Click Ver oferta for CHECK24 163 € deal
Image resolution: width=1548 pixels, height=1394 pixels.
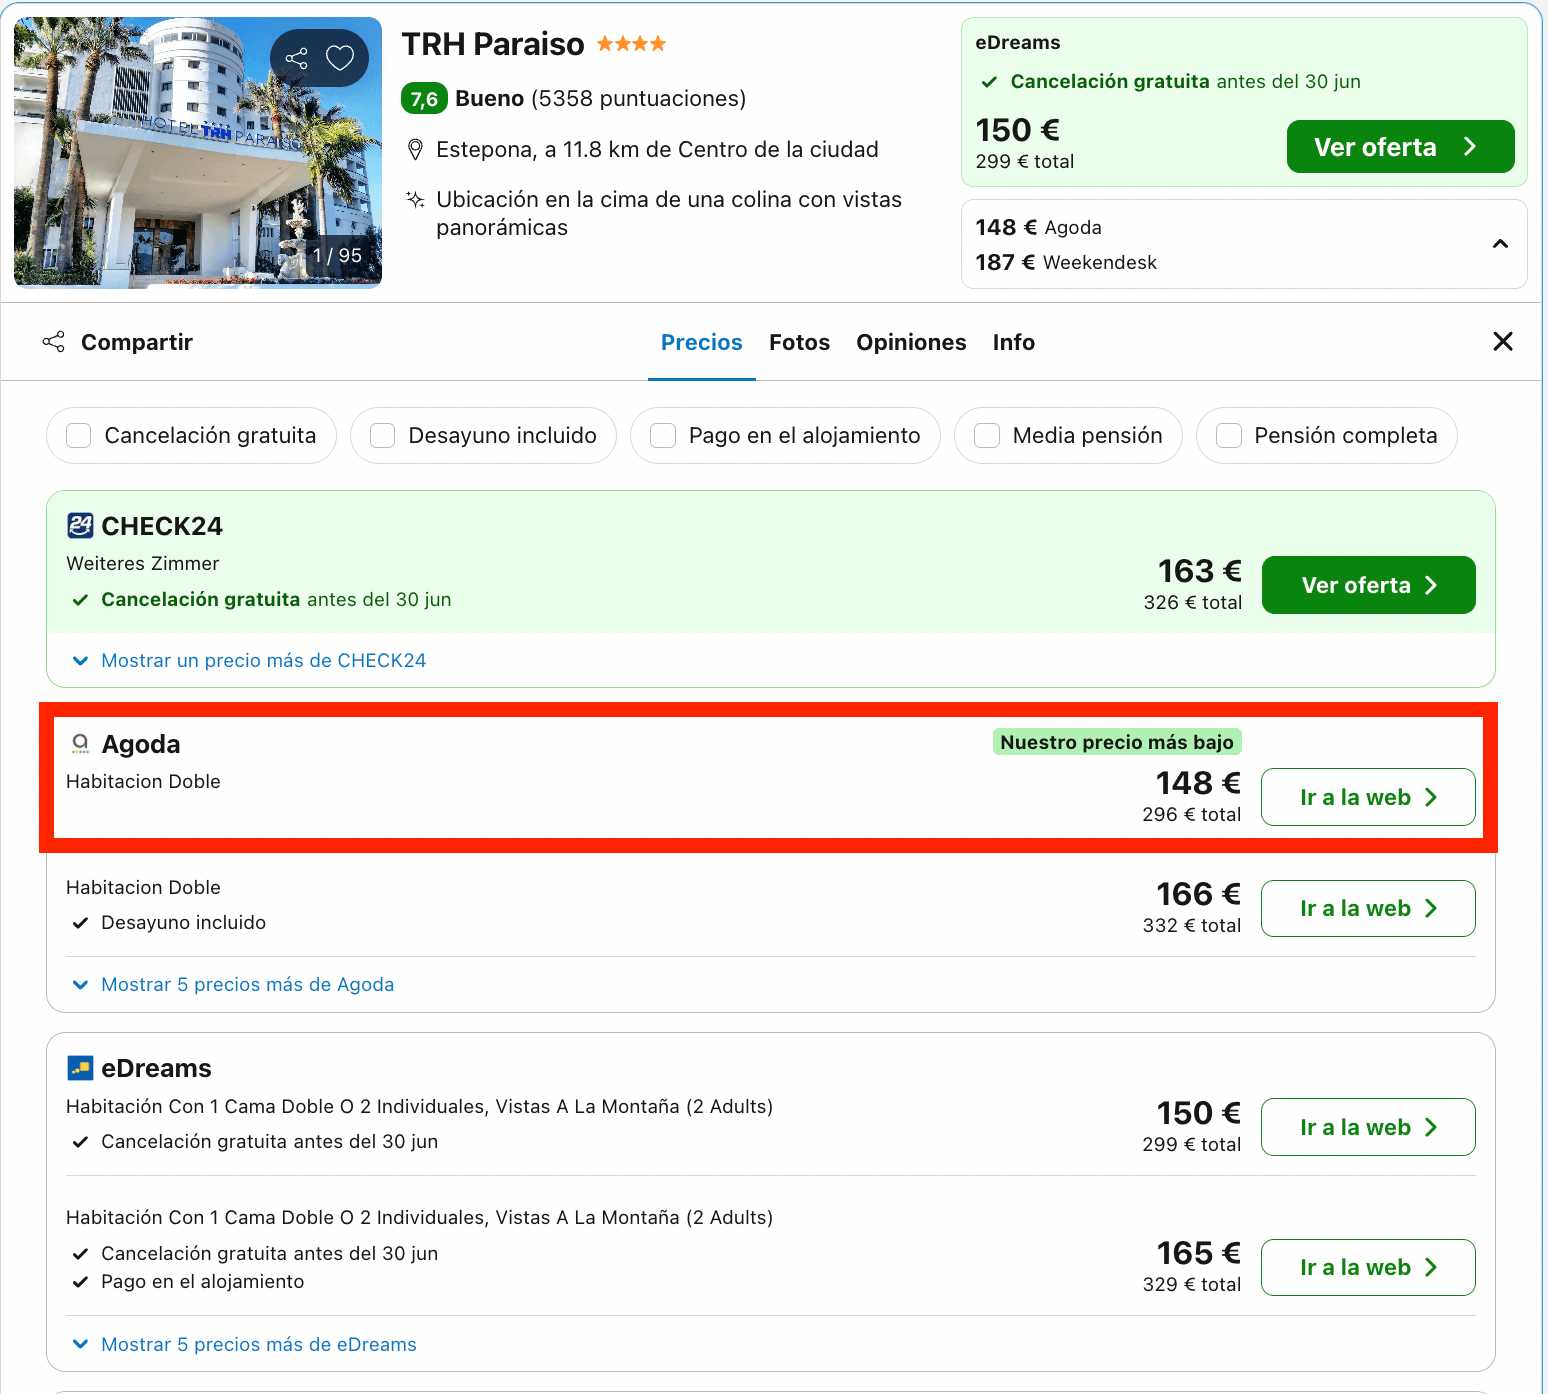[x=1368, y=585]
